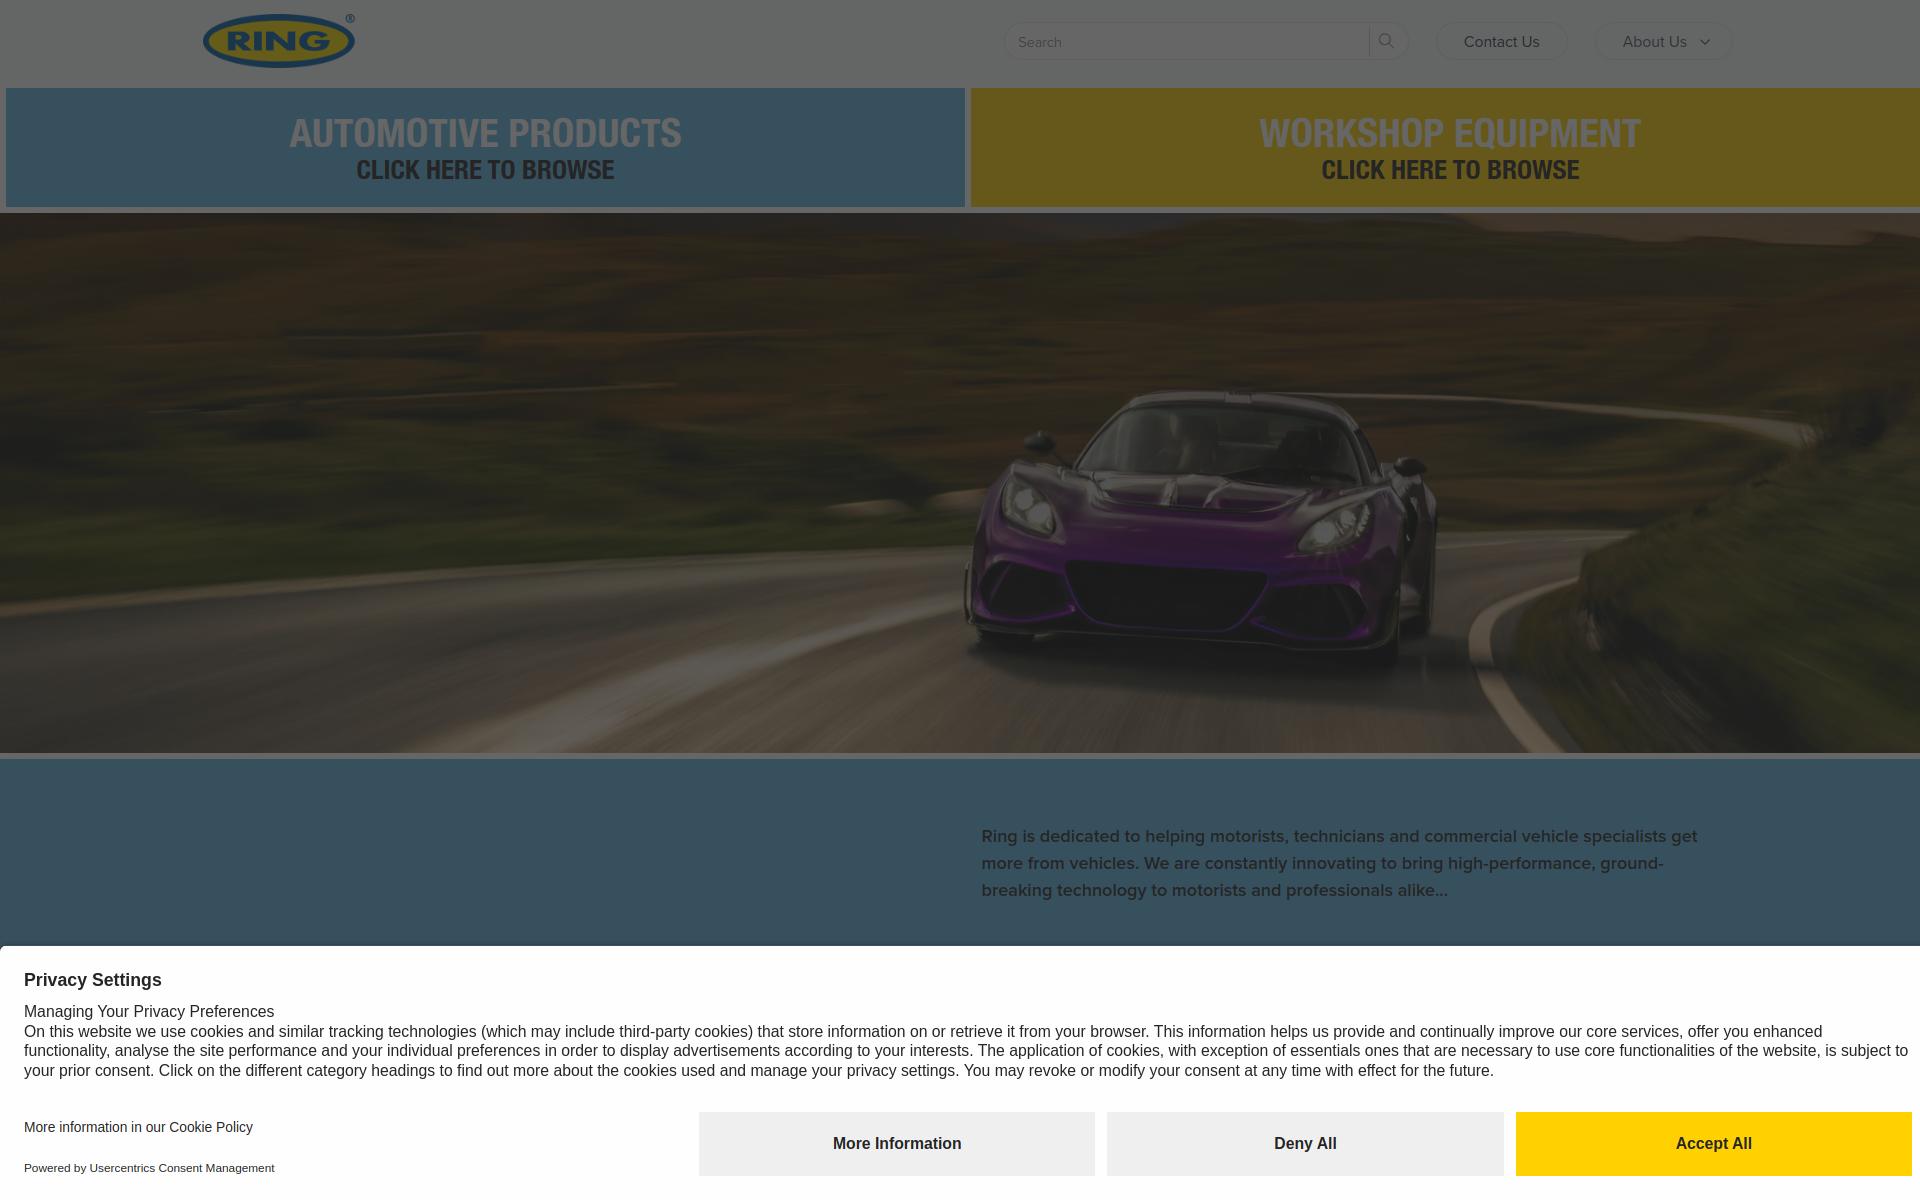1920x1200 pixels.
Task: Click the Deny All button
Action: tap(1305, 1144)
